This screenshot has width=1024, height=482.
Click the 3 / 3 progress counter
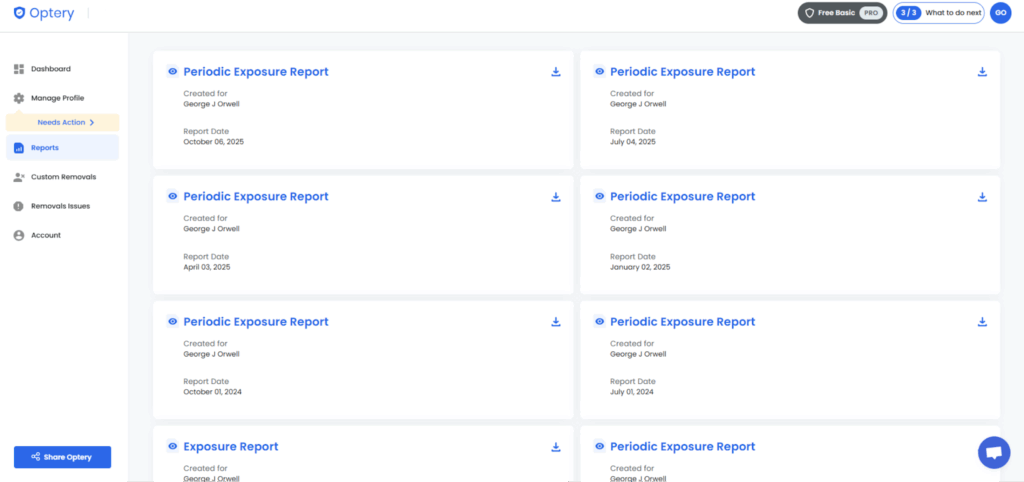tap(908, 13)
